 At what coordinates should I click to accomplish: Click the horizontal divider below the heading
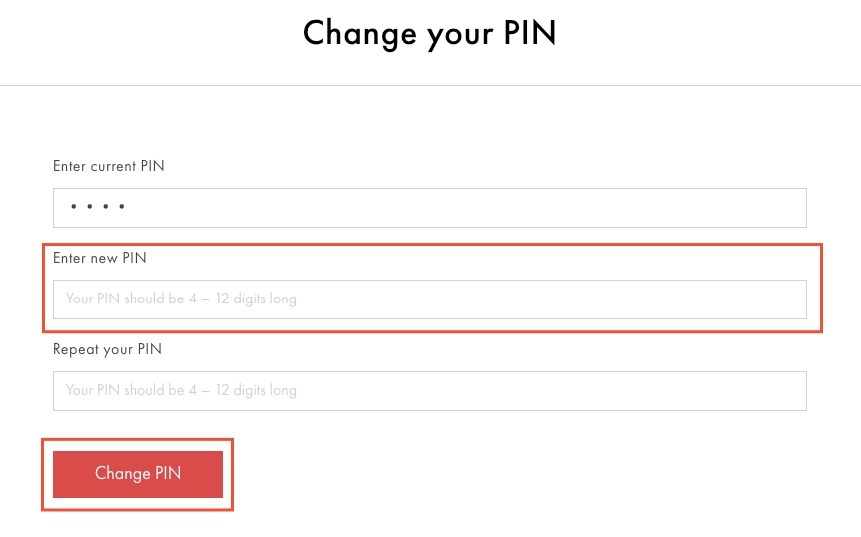pos(430,85)
